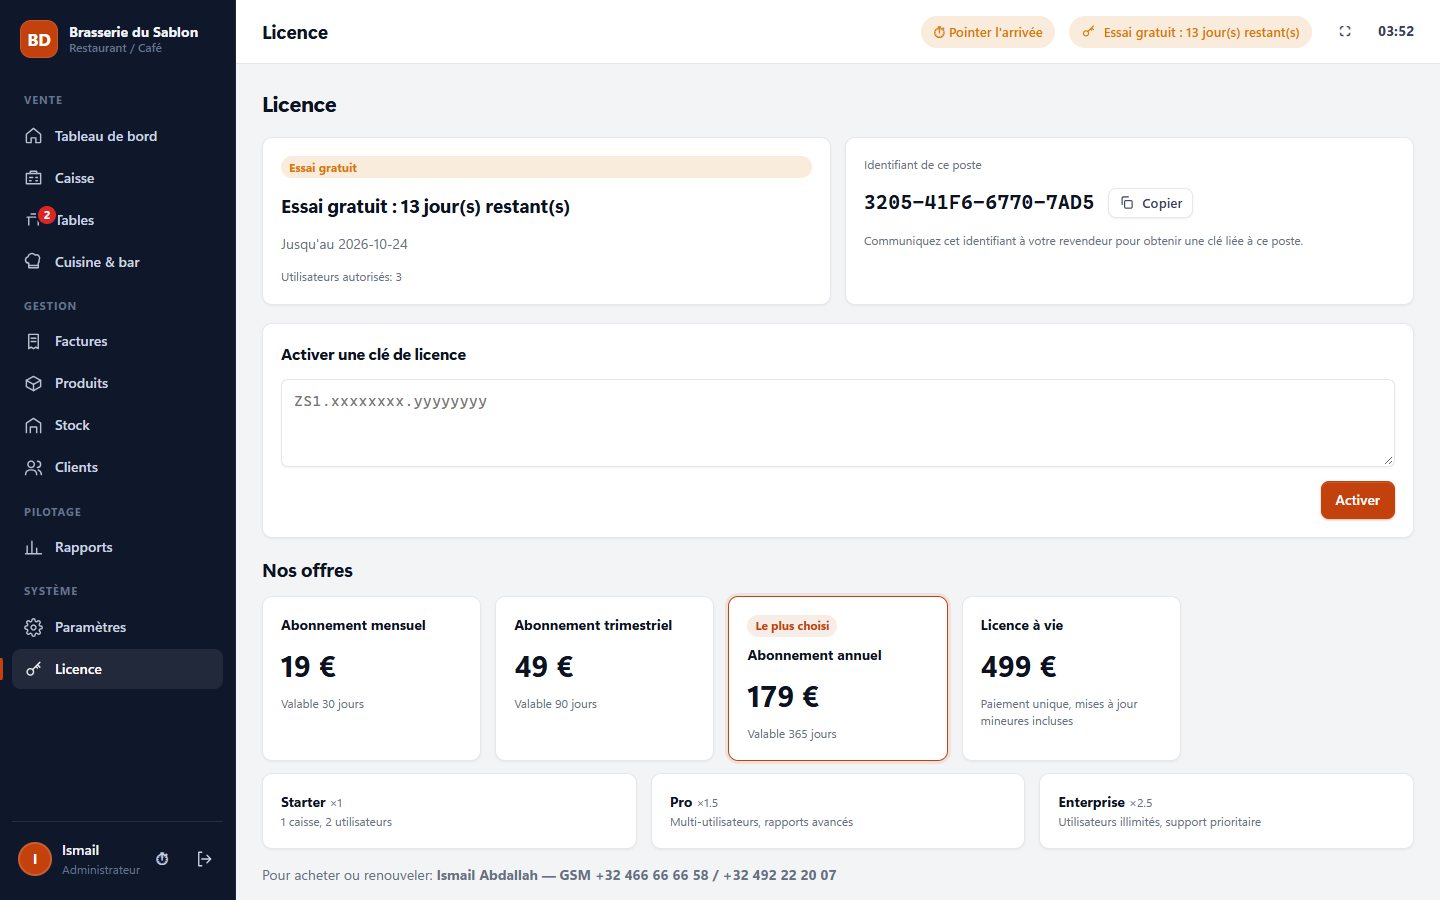Click the free trial badge in header
This screenshot has height=900, width=1440.
point(1190,32)
